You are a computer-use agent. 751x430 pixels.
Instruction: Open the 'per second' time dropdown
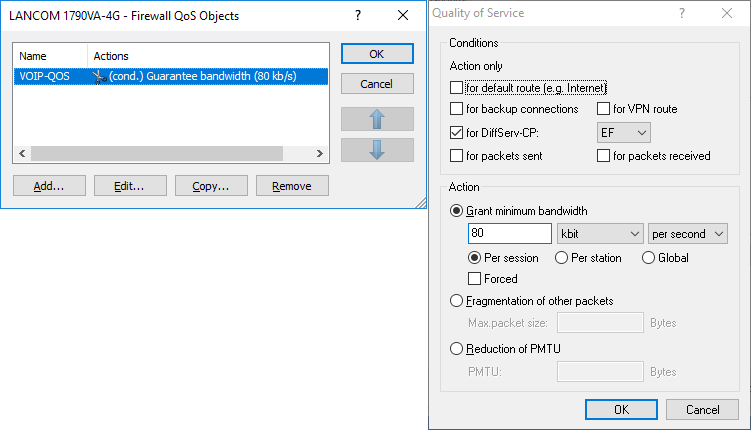coord(688,234)
